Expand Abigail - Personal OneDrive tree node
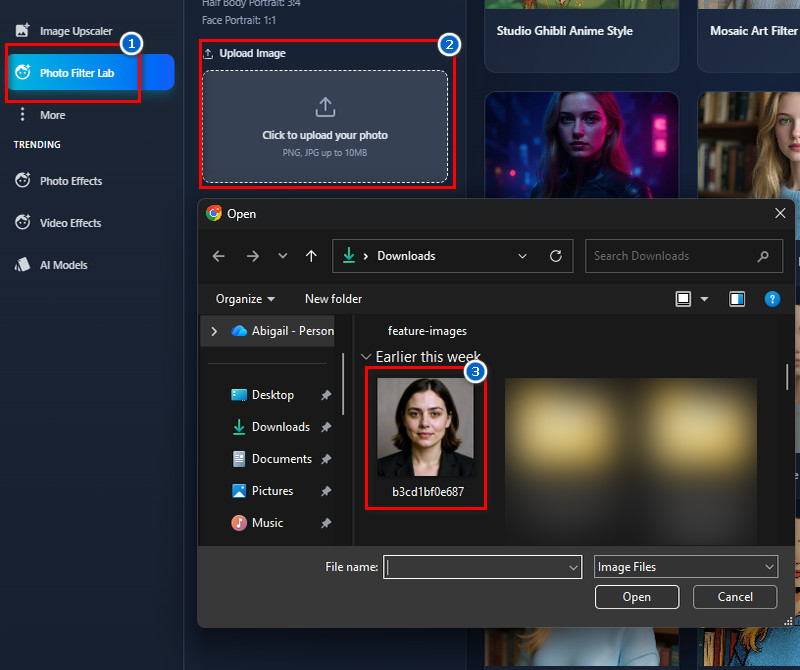 click(x=214, y=331)
